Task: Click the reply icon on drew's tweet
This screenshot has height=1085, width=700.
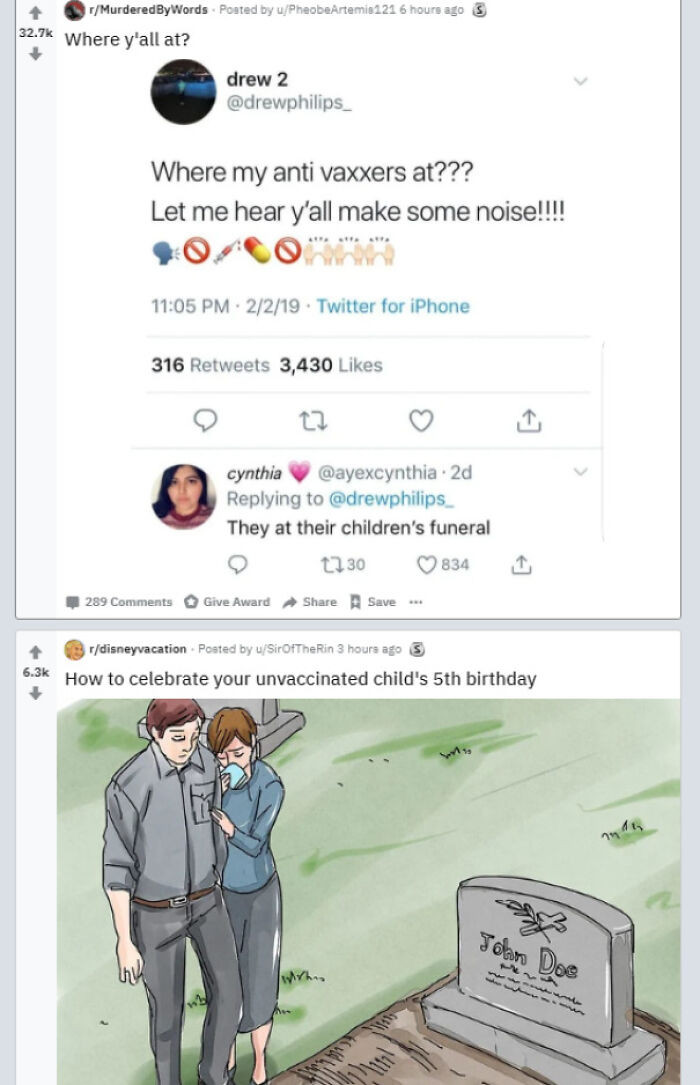Action: [207, 421]
